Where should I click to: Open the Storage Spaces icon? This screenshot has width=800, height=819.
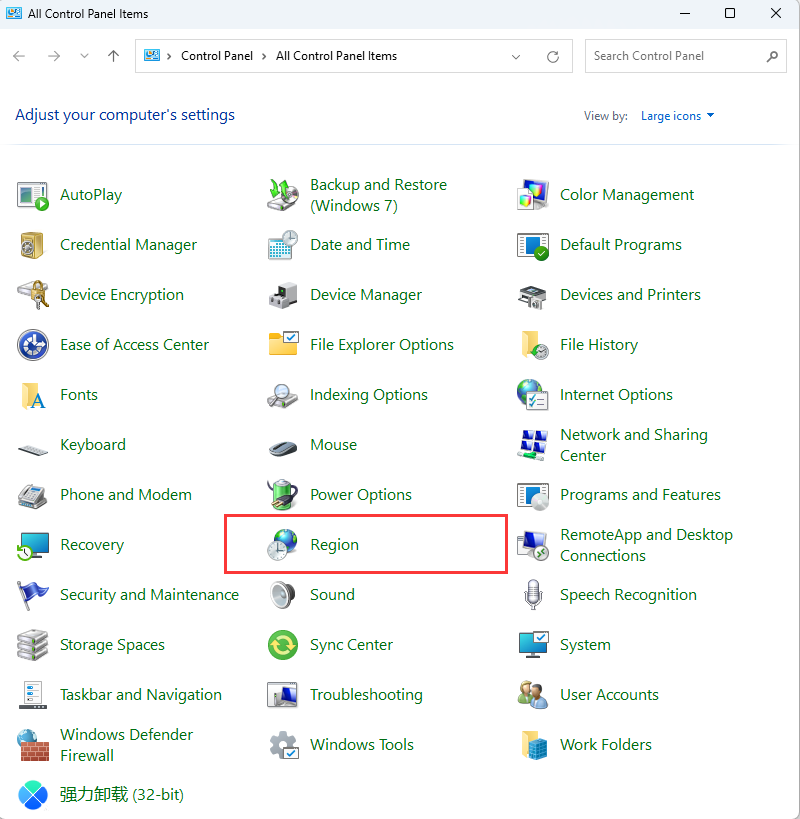[x=32, y=645]
